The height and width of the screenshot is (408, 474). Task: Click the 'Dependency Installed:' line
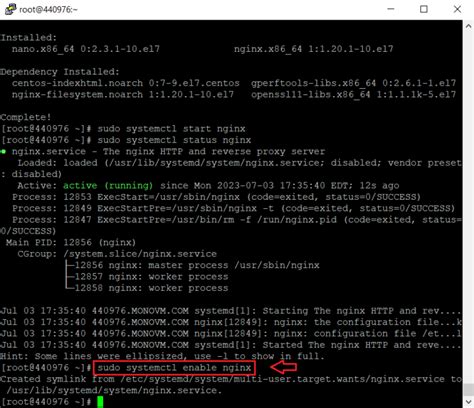pyautogui.click(x=60, y=72)
